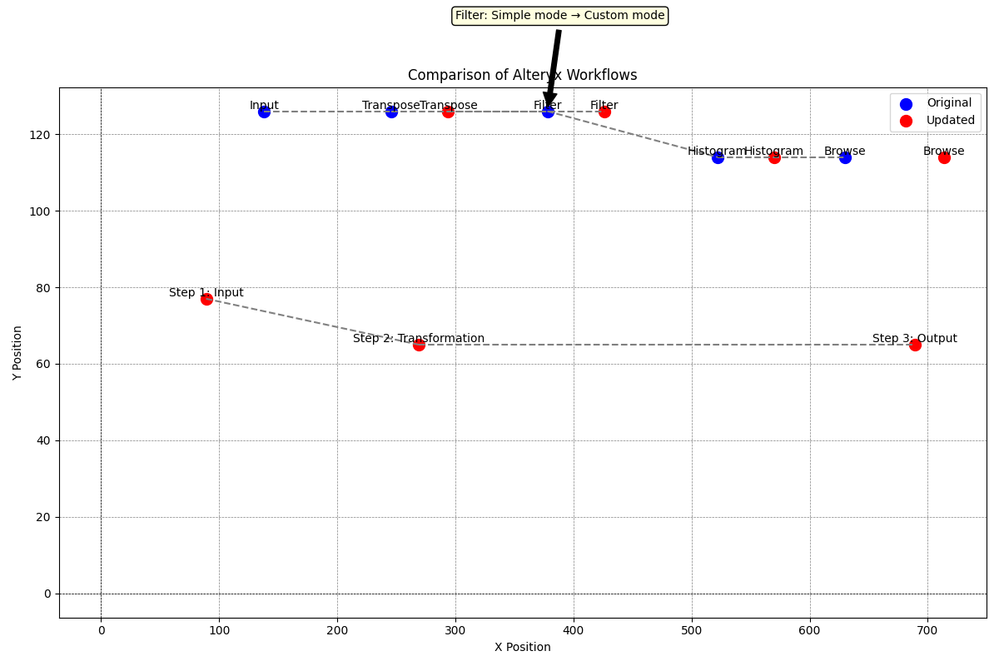Click the 'X Position' axis label
This screenshot has height=666, width=999.
point(522,647)
